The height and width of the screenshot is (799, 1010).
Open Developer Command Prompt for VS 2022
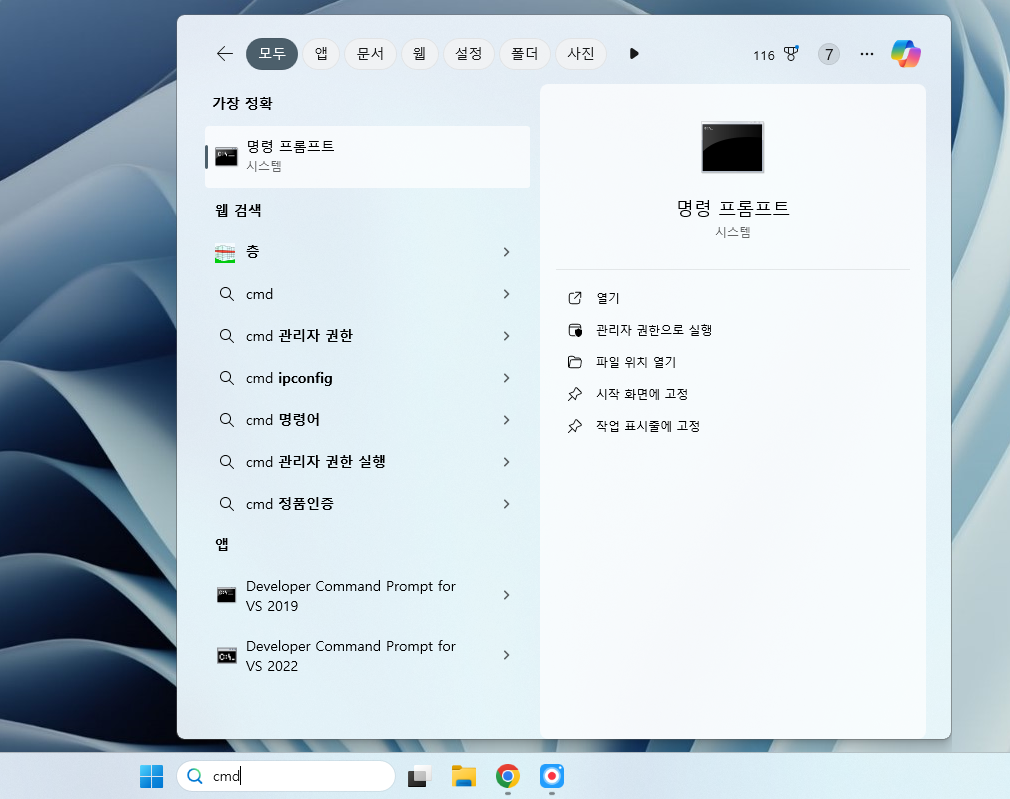(367, 655)
